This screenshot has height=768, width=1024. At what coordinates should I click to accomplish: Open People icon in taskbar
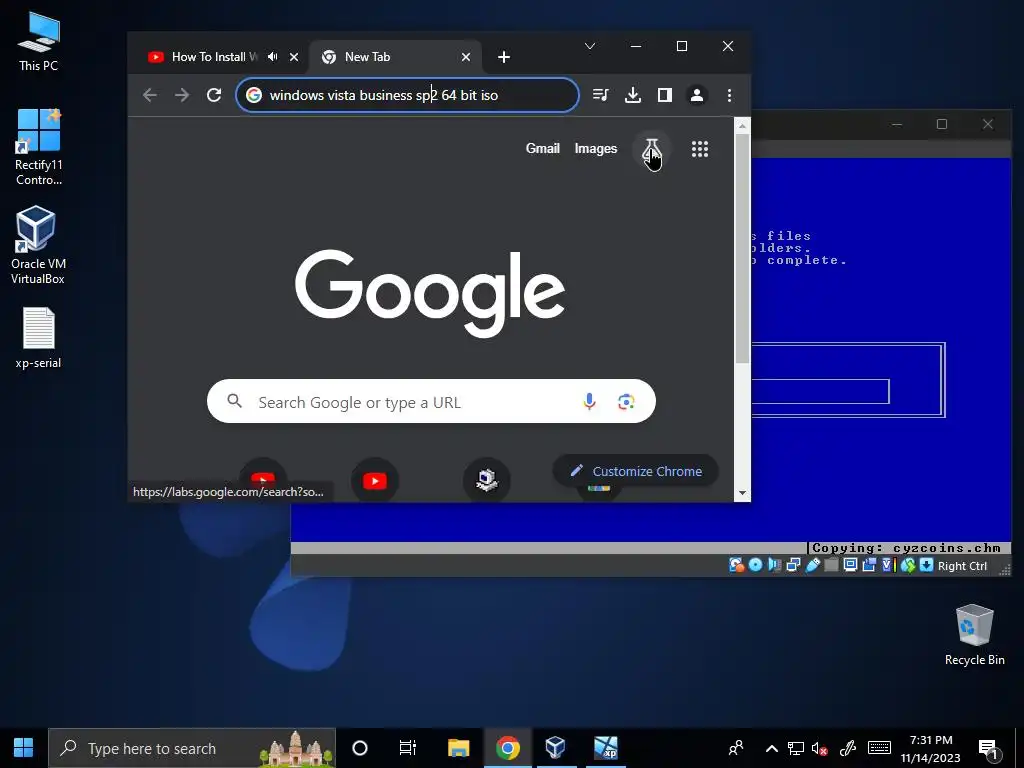(736, 748)
